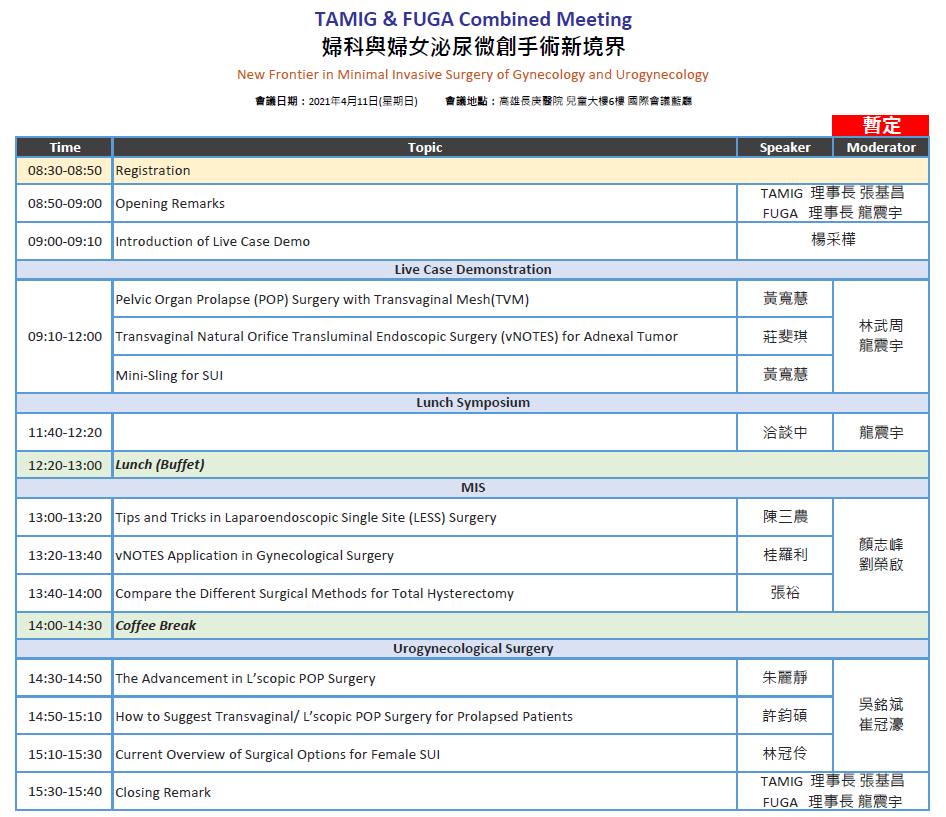Image resolution: width=946 pixels, height=817 pixels.
Task: Click speaker name "陳三農"
Action: tap(785, 517)
